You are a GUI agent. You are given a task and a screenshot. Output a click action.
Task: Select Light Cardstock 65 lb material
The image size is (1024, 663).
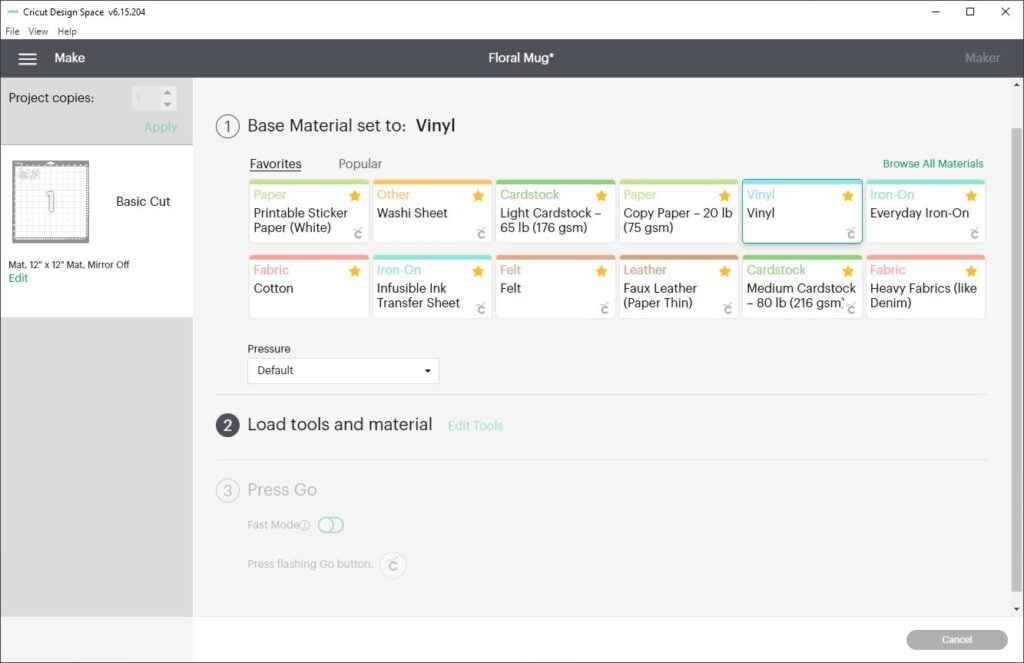556,212
